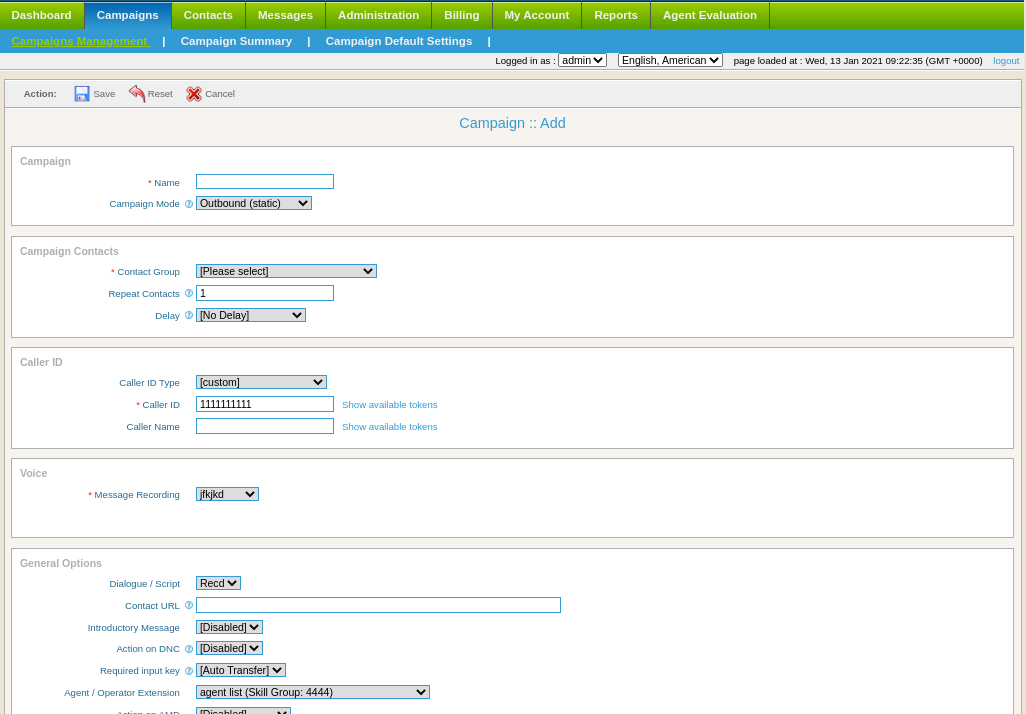
Task: Focus the Caller ID number field
Action: 265,404
